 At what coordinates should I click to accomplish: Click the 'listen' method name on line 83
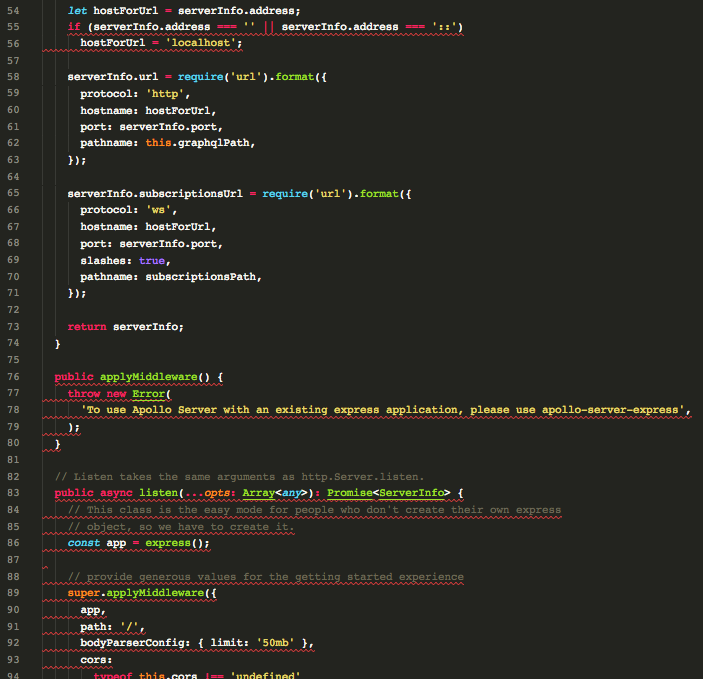pyautogui.click(x=158, y=493)
